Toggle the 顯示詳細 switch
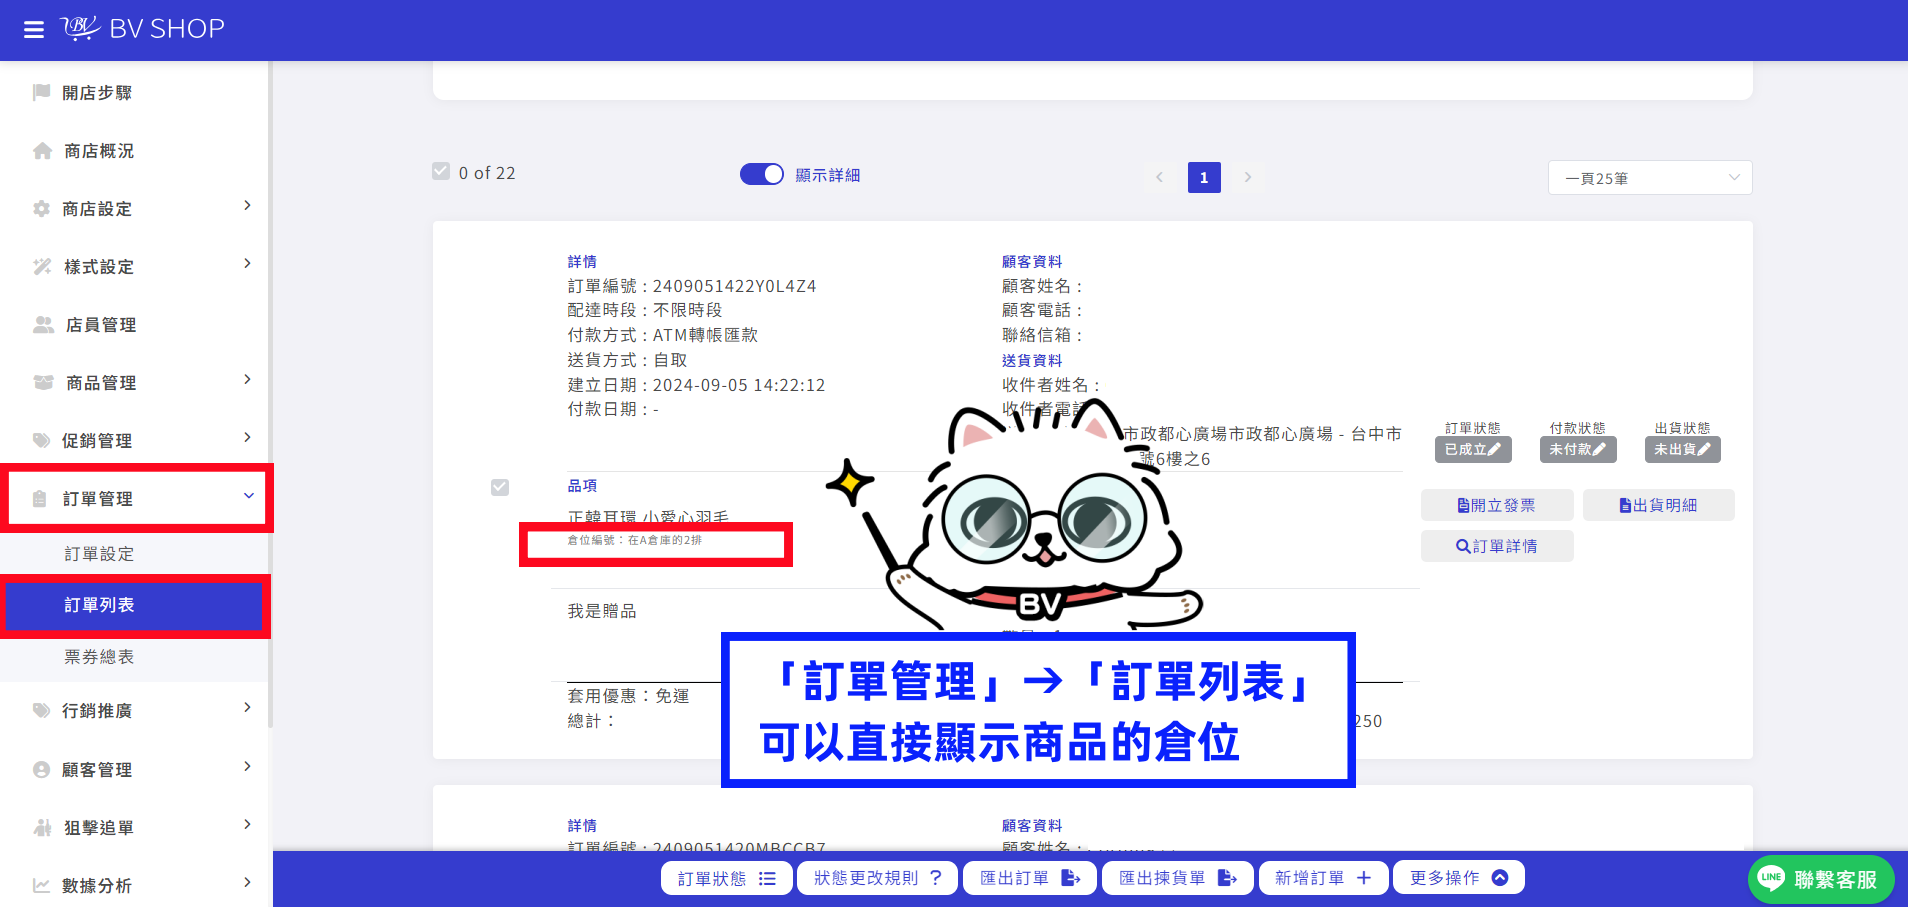Viewport: 1908px width, 907px height. (762, 174)
